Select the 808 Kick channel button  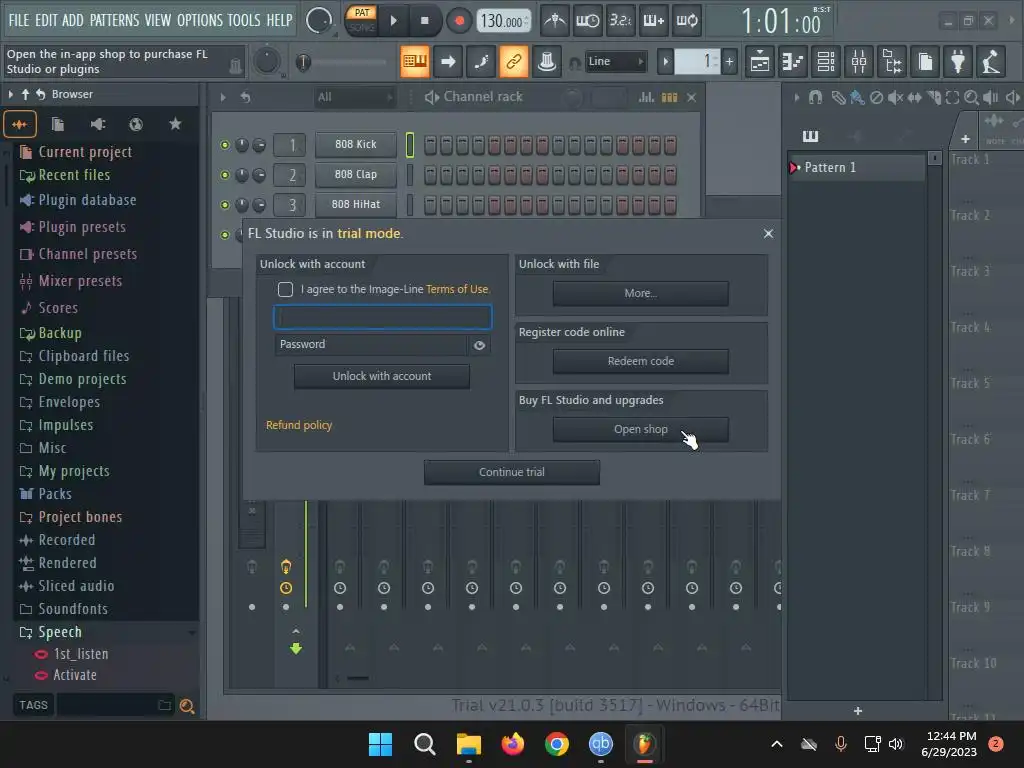pos(356,144)
